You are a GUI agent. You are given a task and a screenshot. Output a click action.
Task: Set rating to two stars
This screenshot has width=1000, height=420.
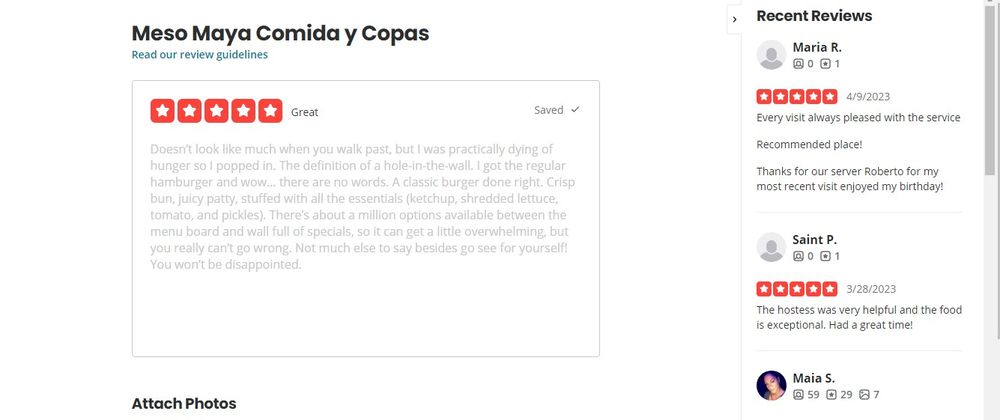coord(189,111)
